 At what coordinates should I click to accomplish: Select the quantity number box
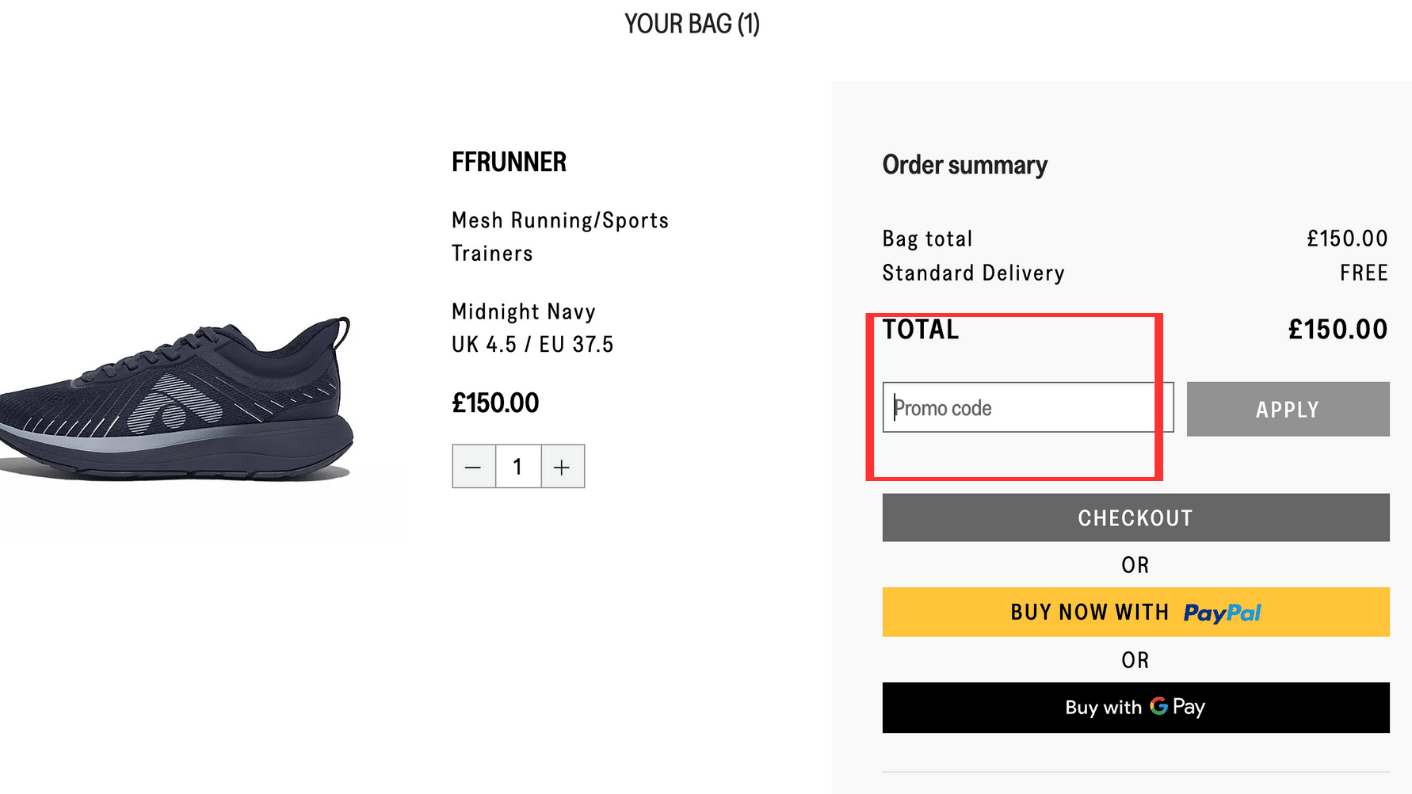tap(518, 466)
